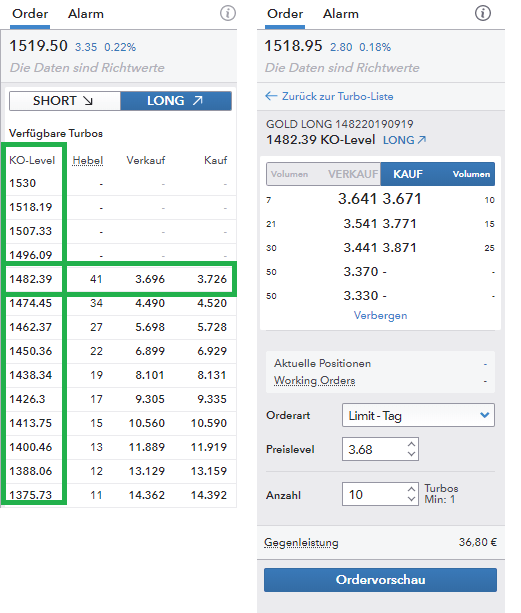
Task: Select turbo with KO-Level 1388.06
Action: coord(119,471)
